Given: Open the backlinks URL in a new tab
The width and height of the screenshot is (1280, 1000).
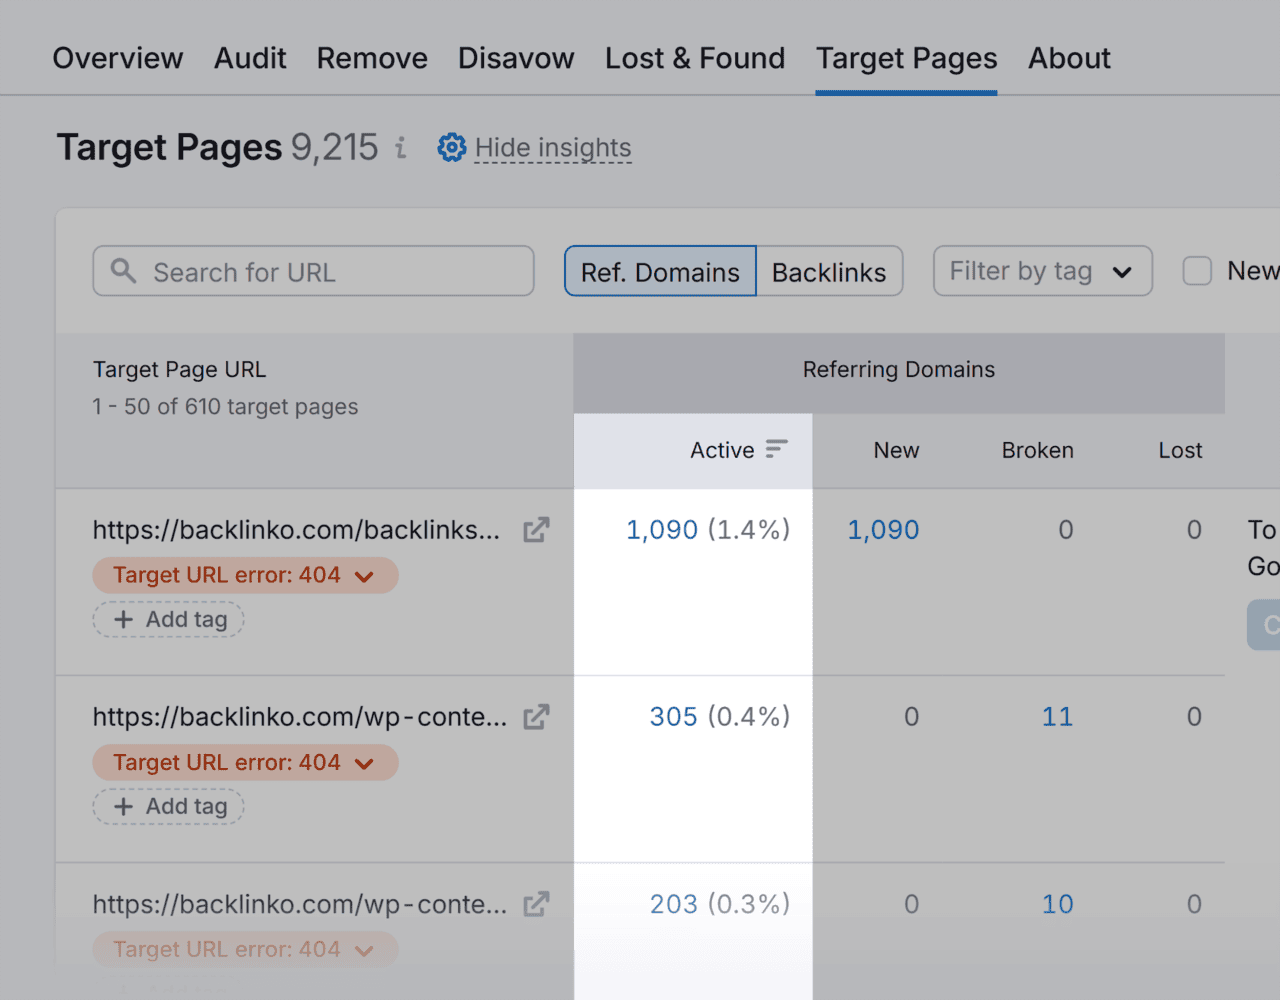Looking at the screenshot, I should (x=536, y=530).
